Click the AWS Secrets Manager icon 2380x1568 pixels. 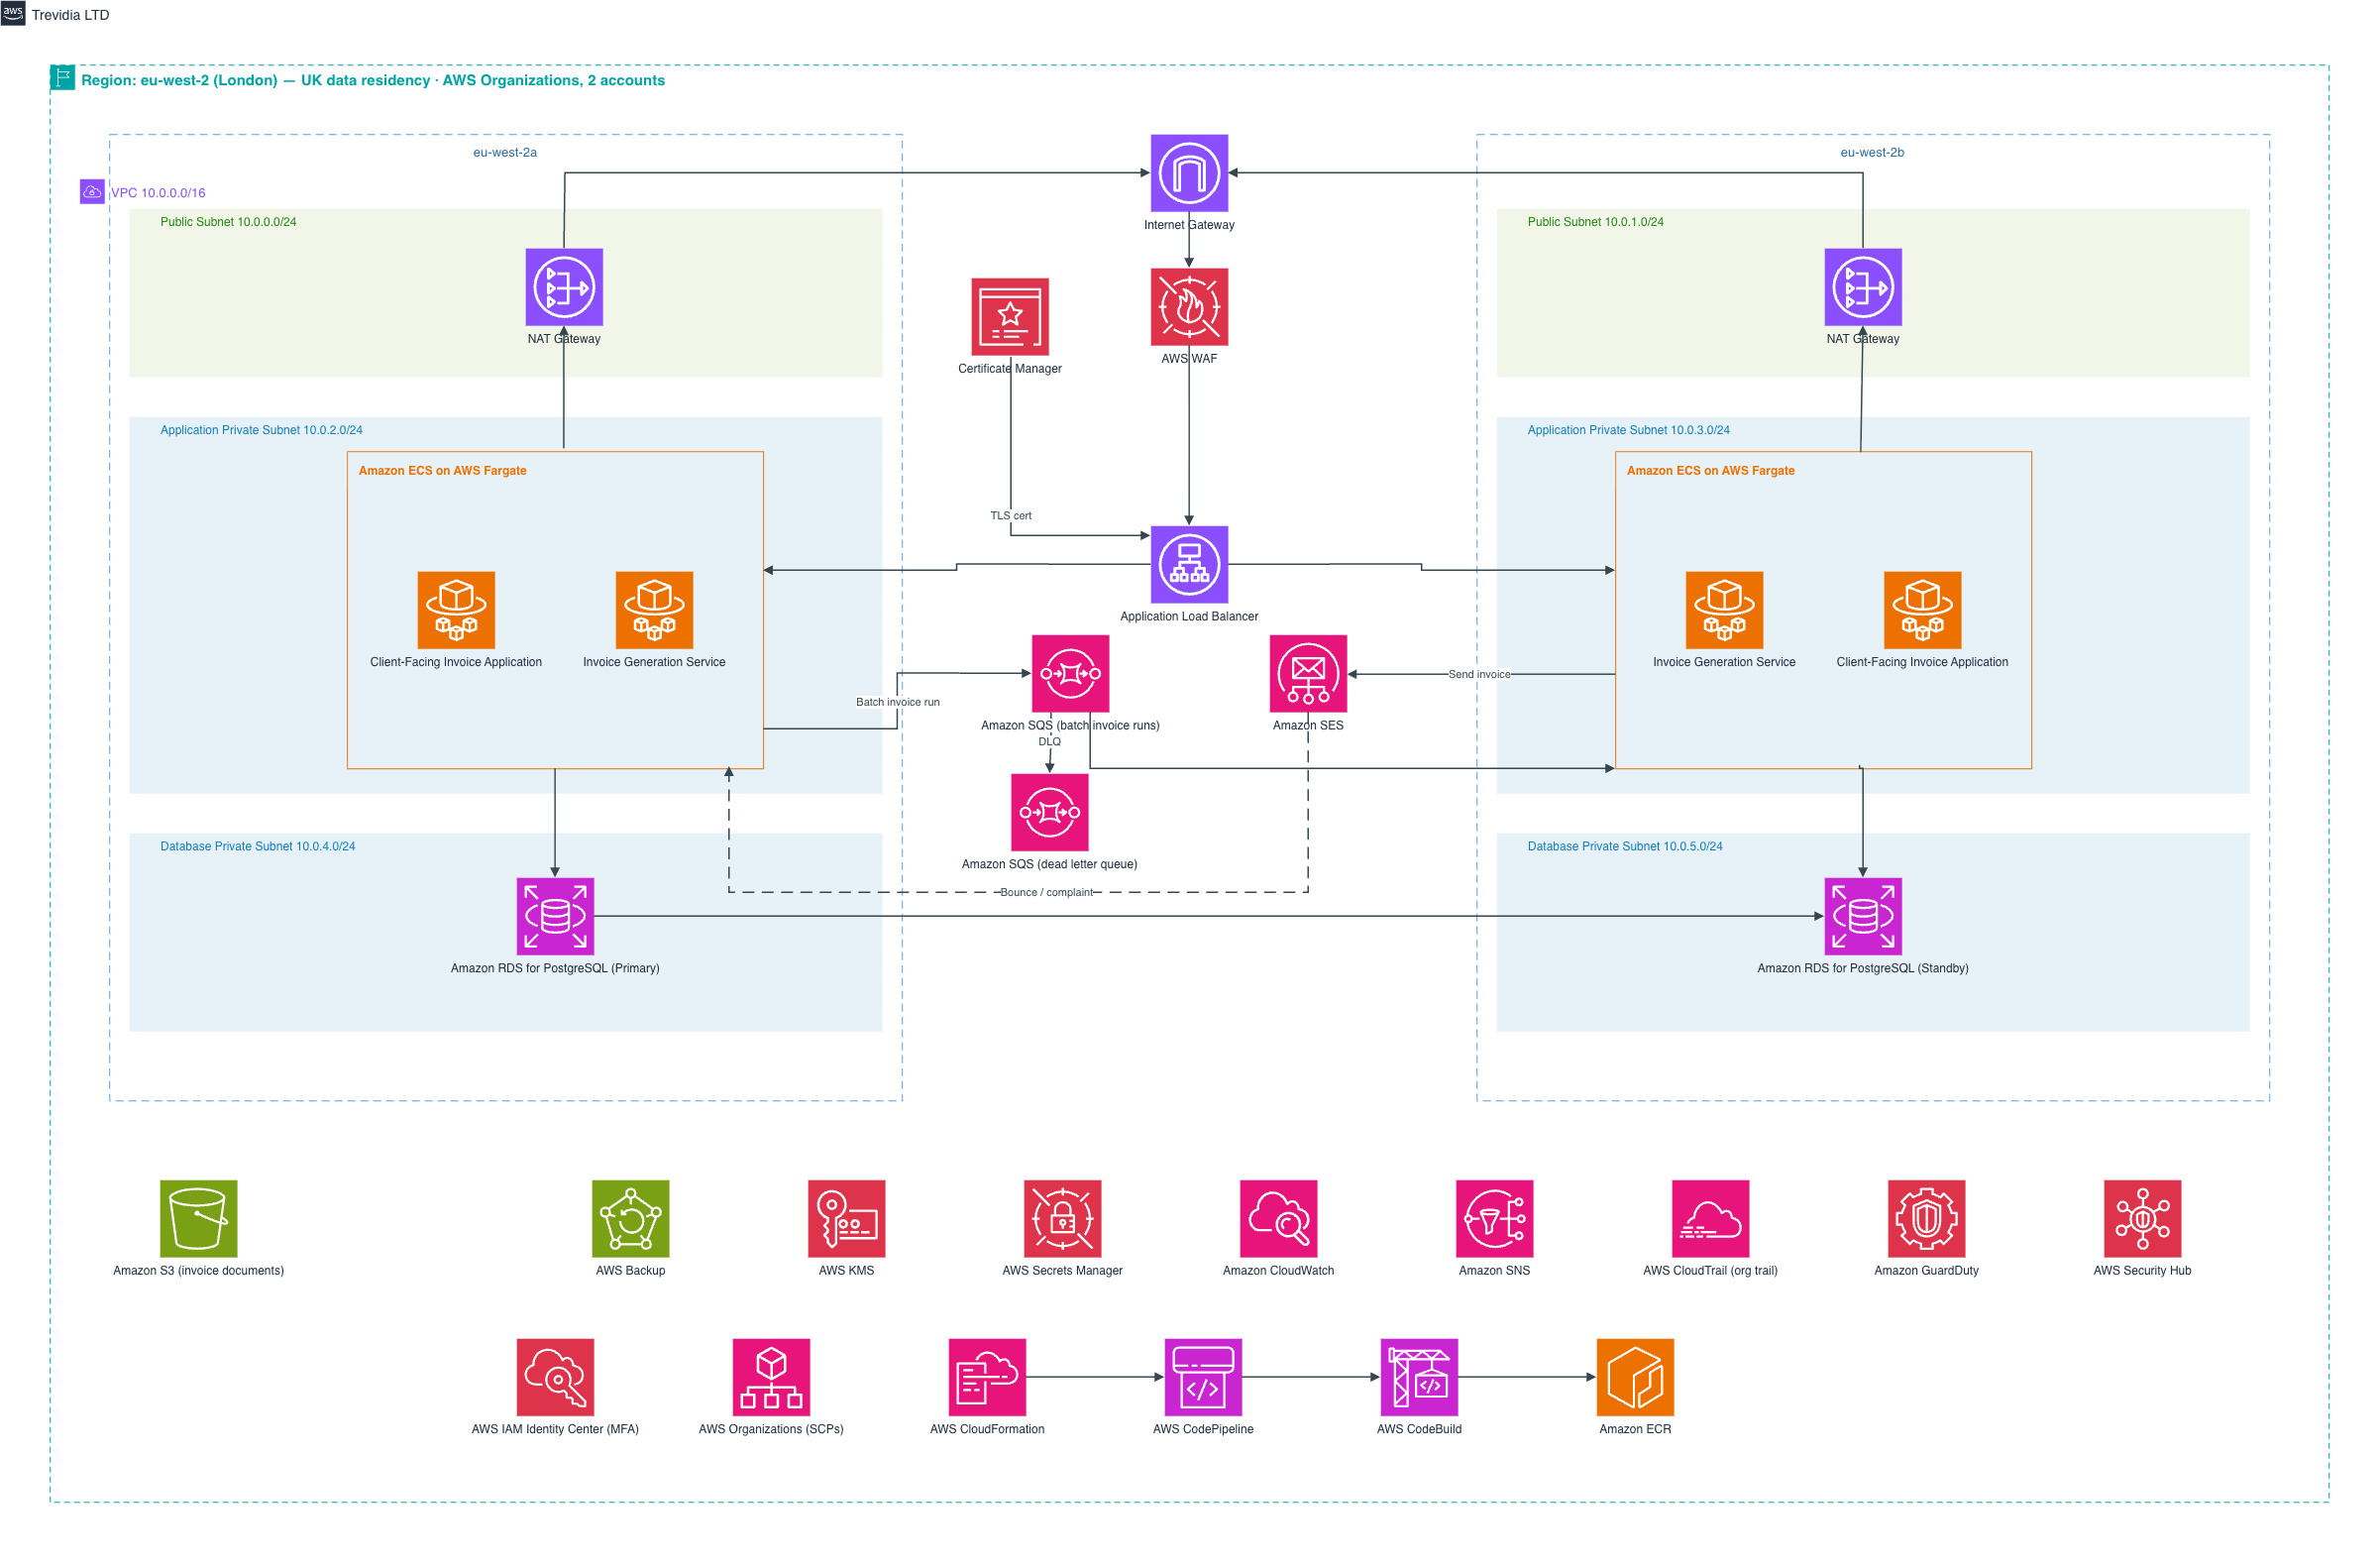[x=1062, y=1219]
